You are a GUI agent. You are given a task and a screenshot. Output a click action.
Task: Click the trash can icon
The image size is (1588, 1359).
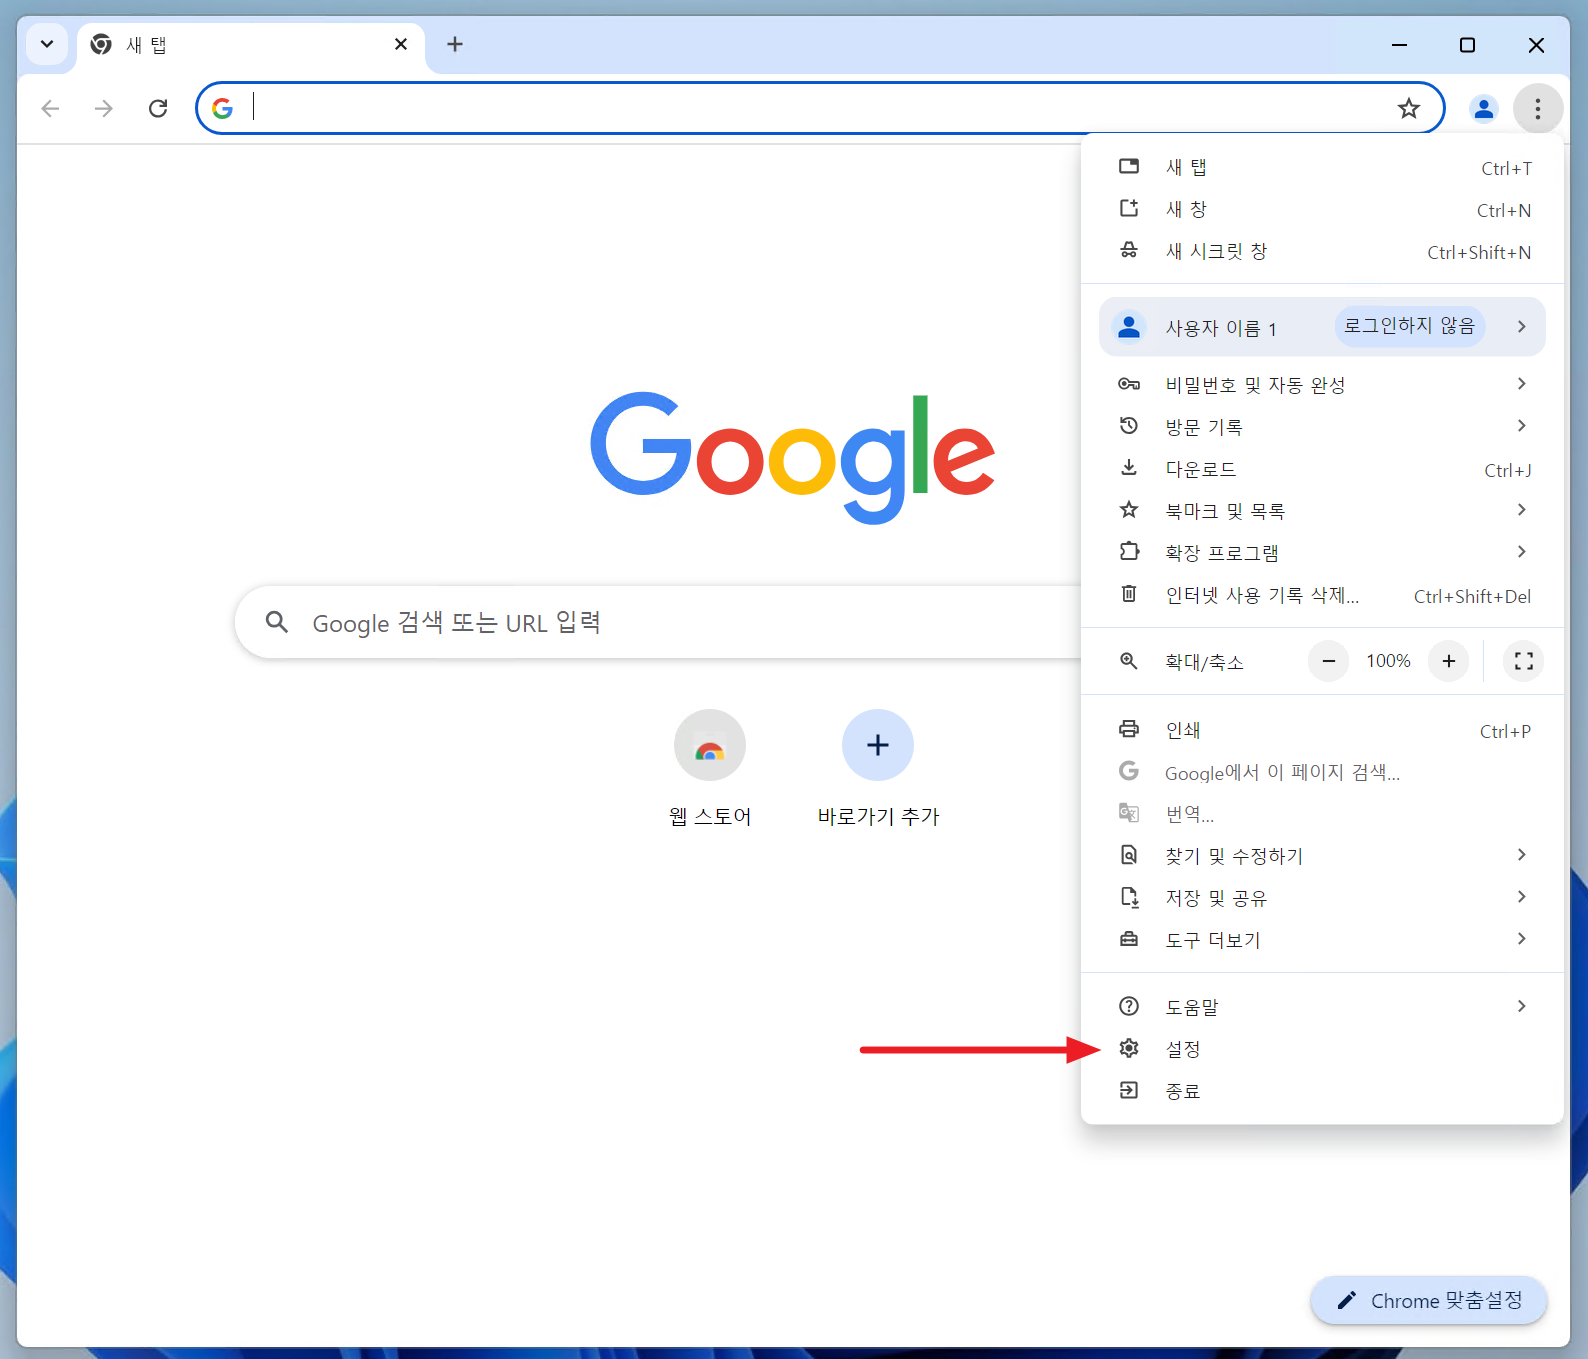[1129, 594]
